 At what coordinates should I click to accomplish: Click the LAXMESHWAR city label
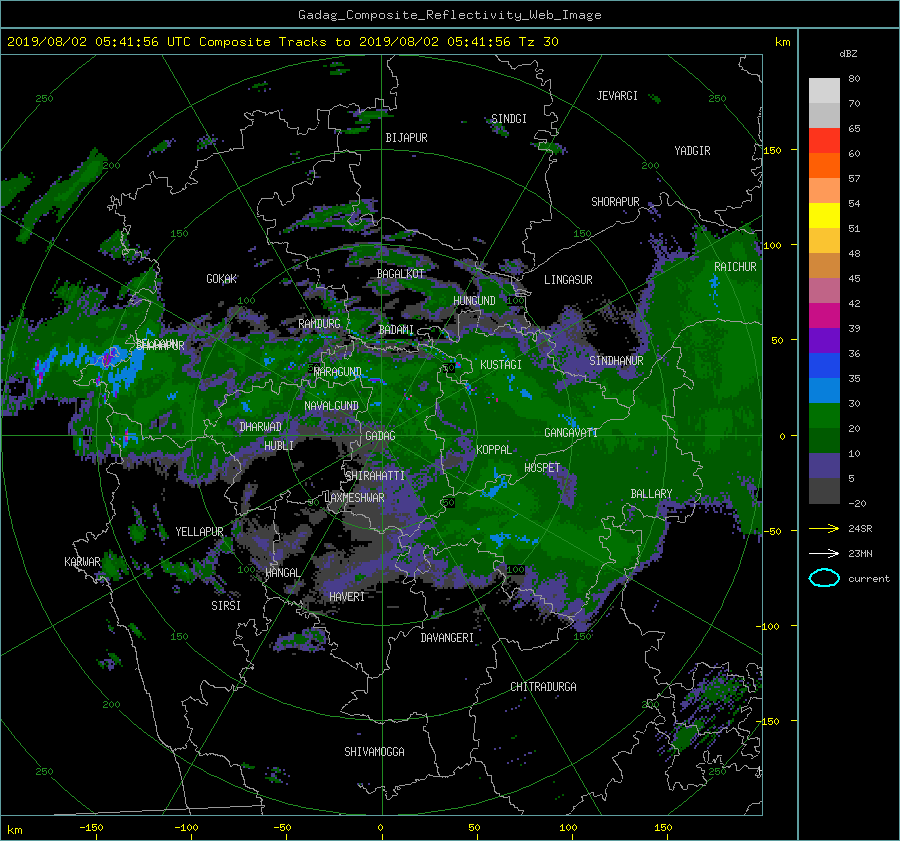tap(354, 498)
